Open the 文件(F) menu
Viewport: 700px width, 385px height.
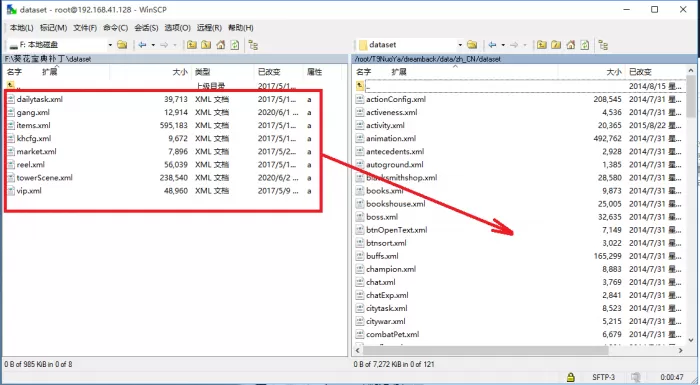coord(85,28)
